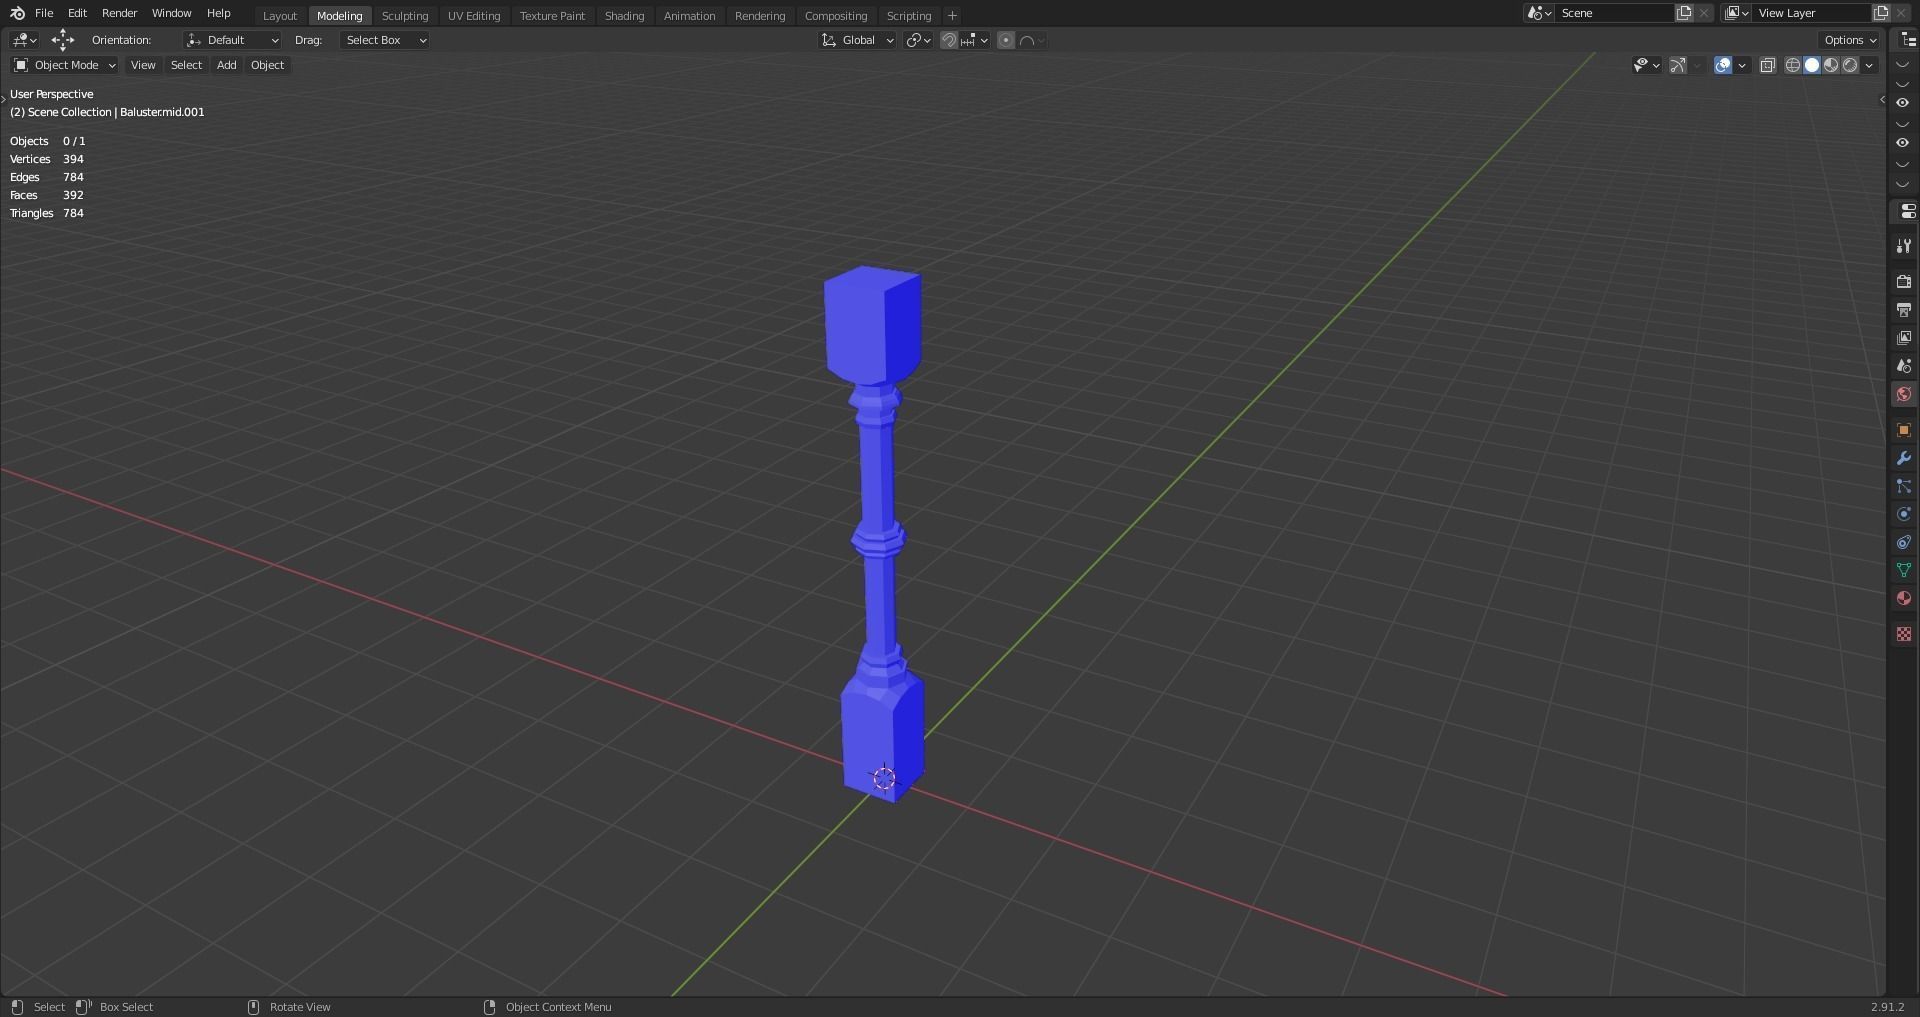Open the Edit menu
Viewport: 1920px width, 1017px height.
(77, 13)
